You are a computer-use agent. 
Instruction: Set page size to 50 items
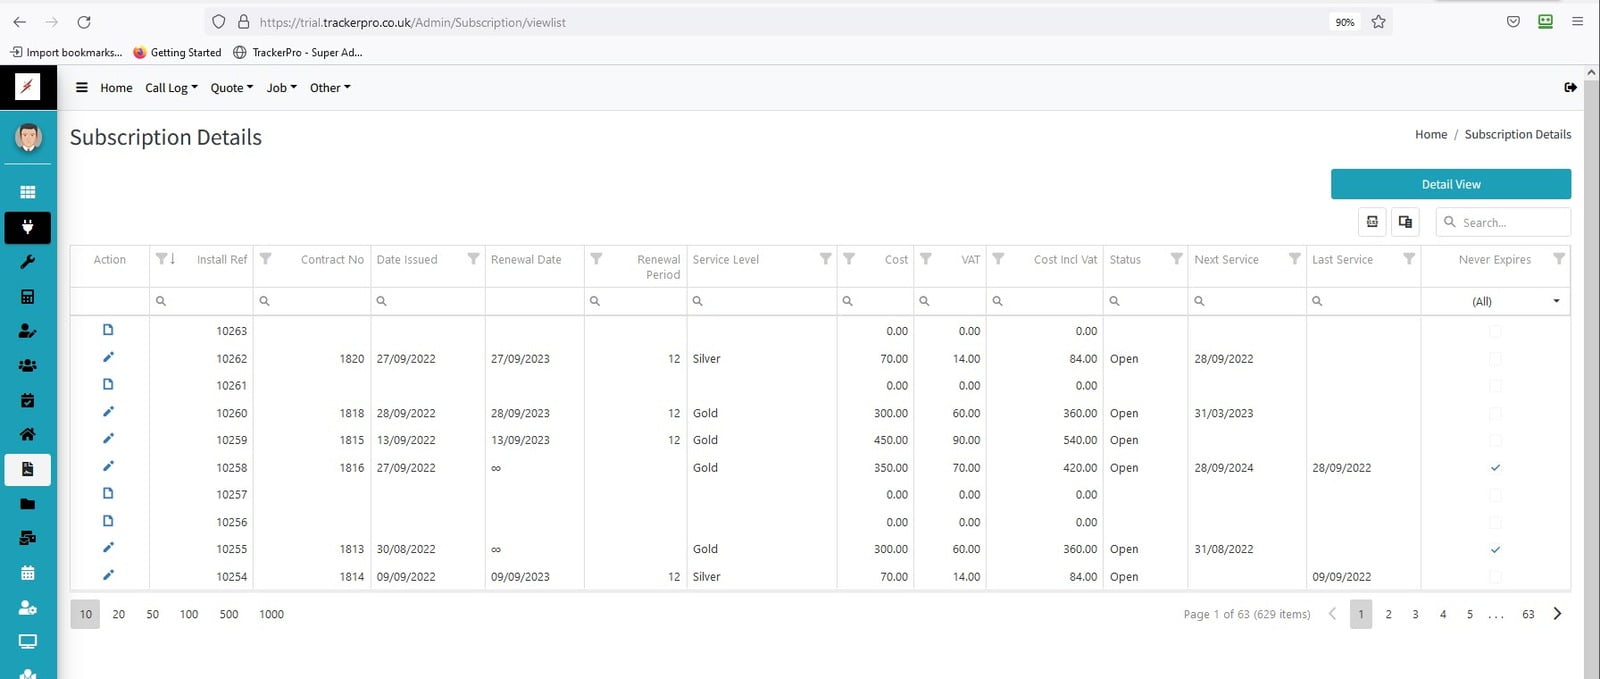153,614
